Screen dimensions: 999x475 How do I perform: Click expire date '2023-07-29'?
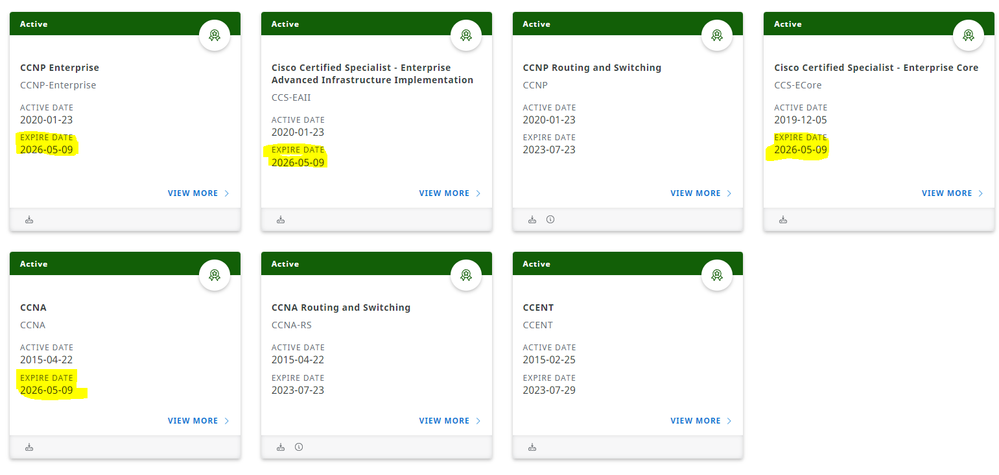point(549,390)
